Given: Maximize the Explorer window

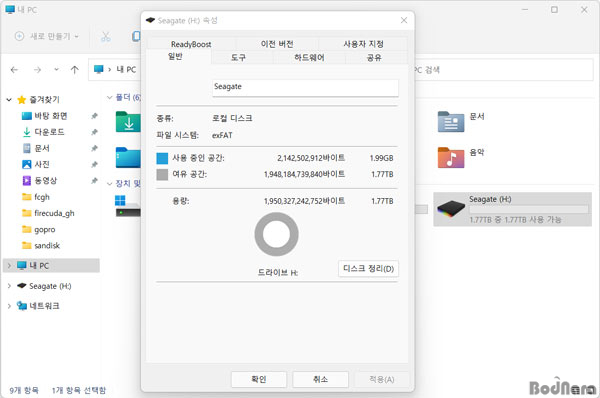Looking at the screenshot, I should coord(554,10).
